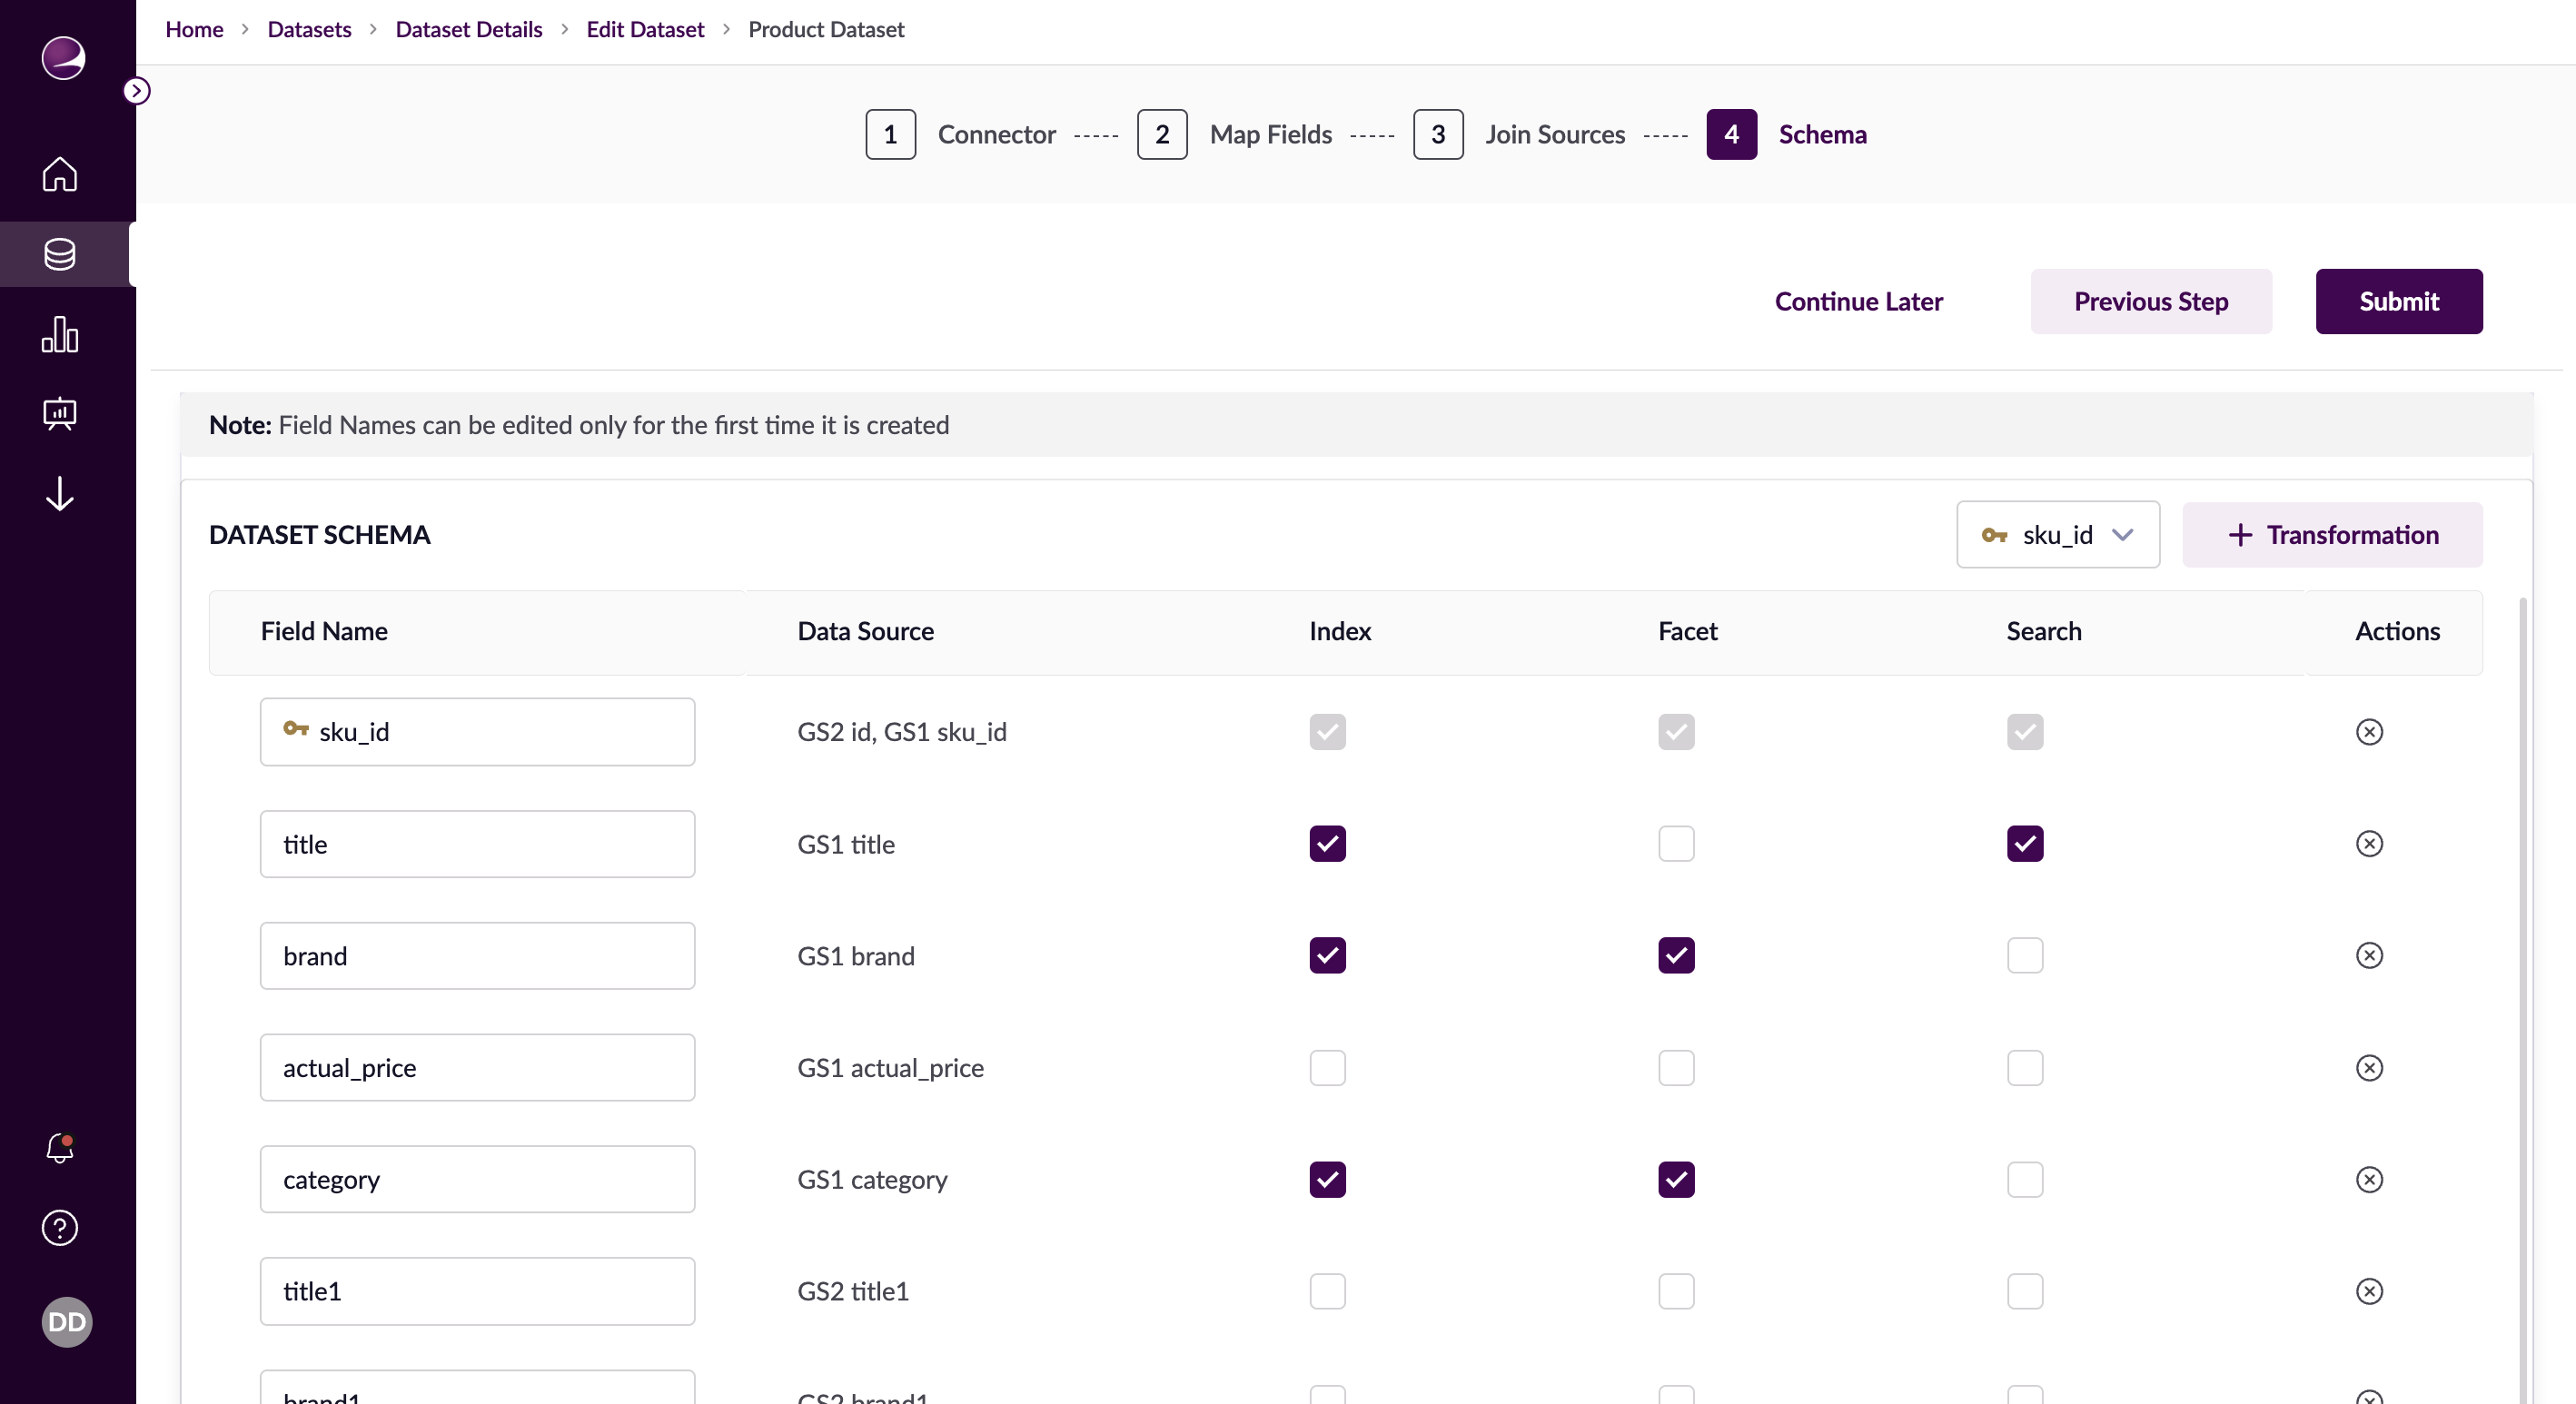The width and height of the screenshot is (2576, 1404).
Task: Click the Home icon in sidebar
Action: tap(60, 174)
